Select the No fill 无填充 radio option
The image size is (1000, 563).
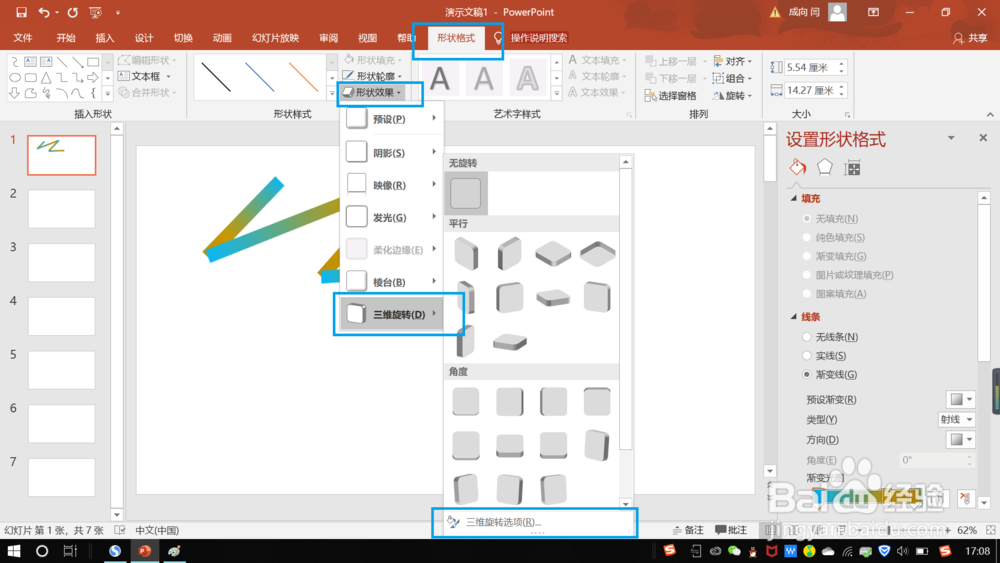tap(807, 219)
